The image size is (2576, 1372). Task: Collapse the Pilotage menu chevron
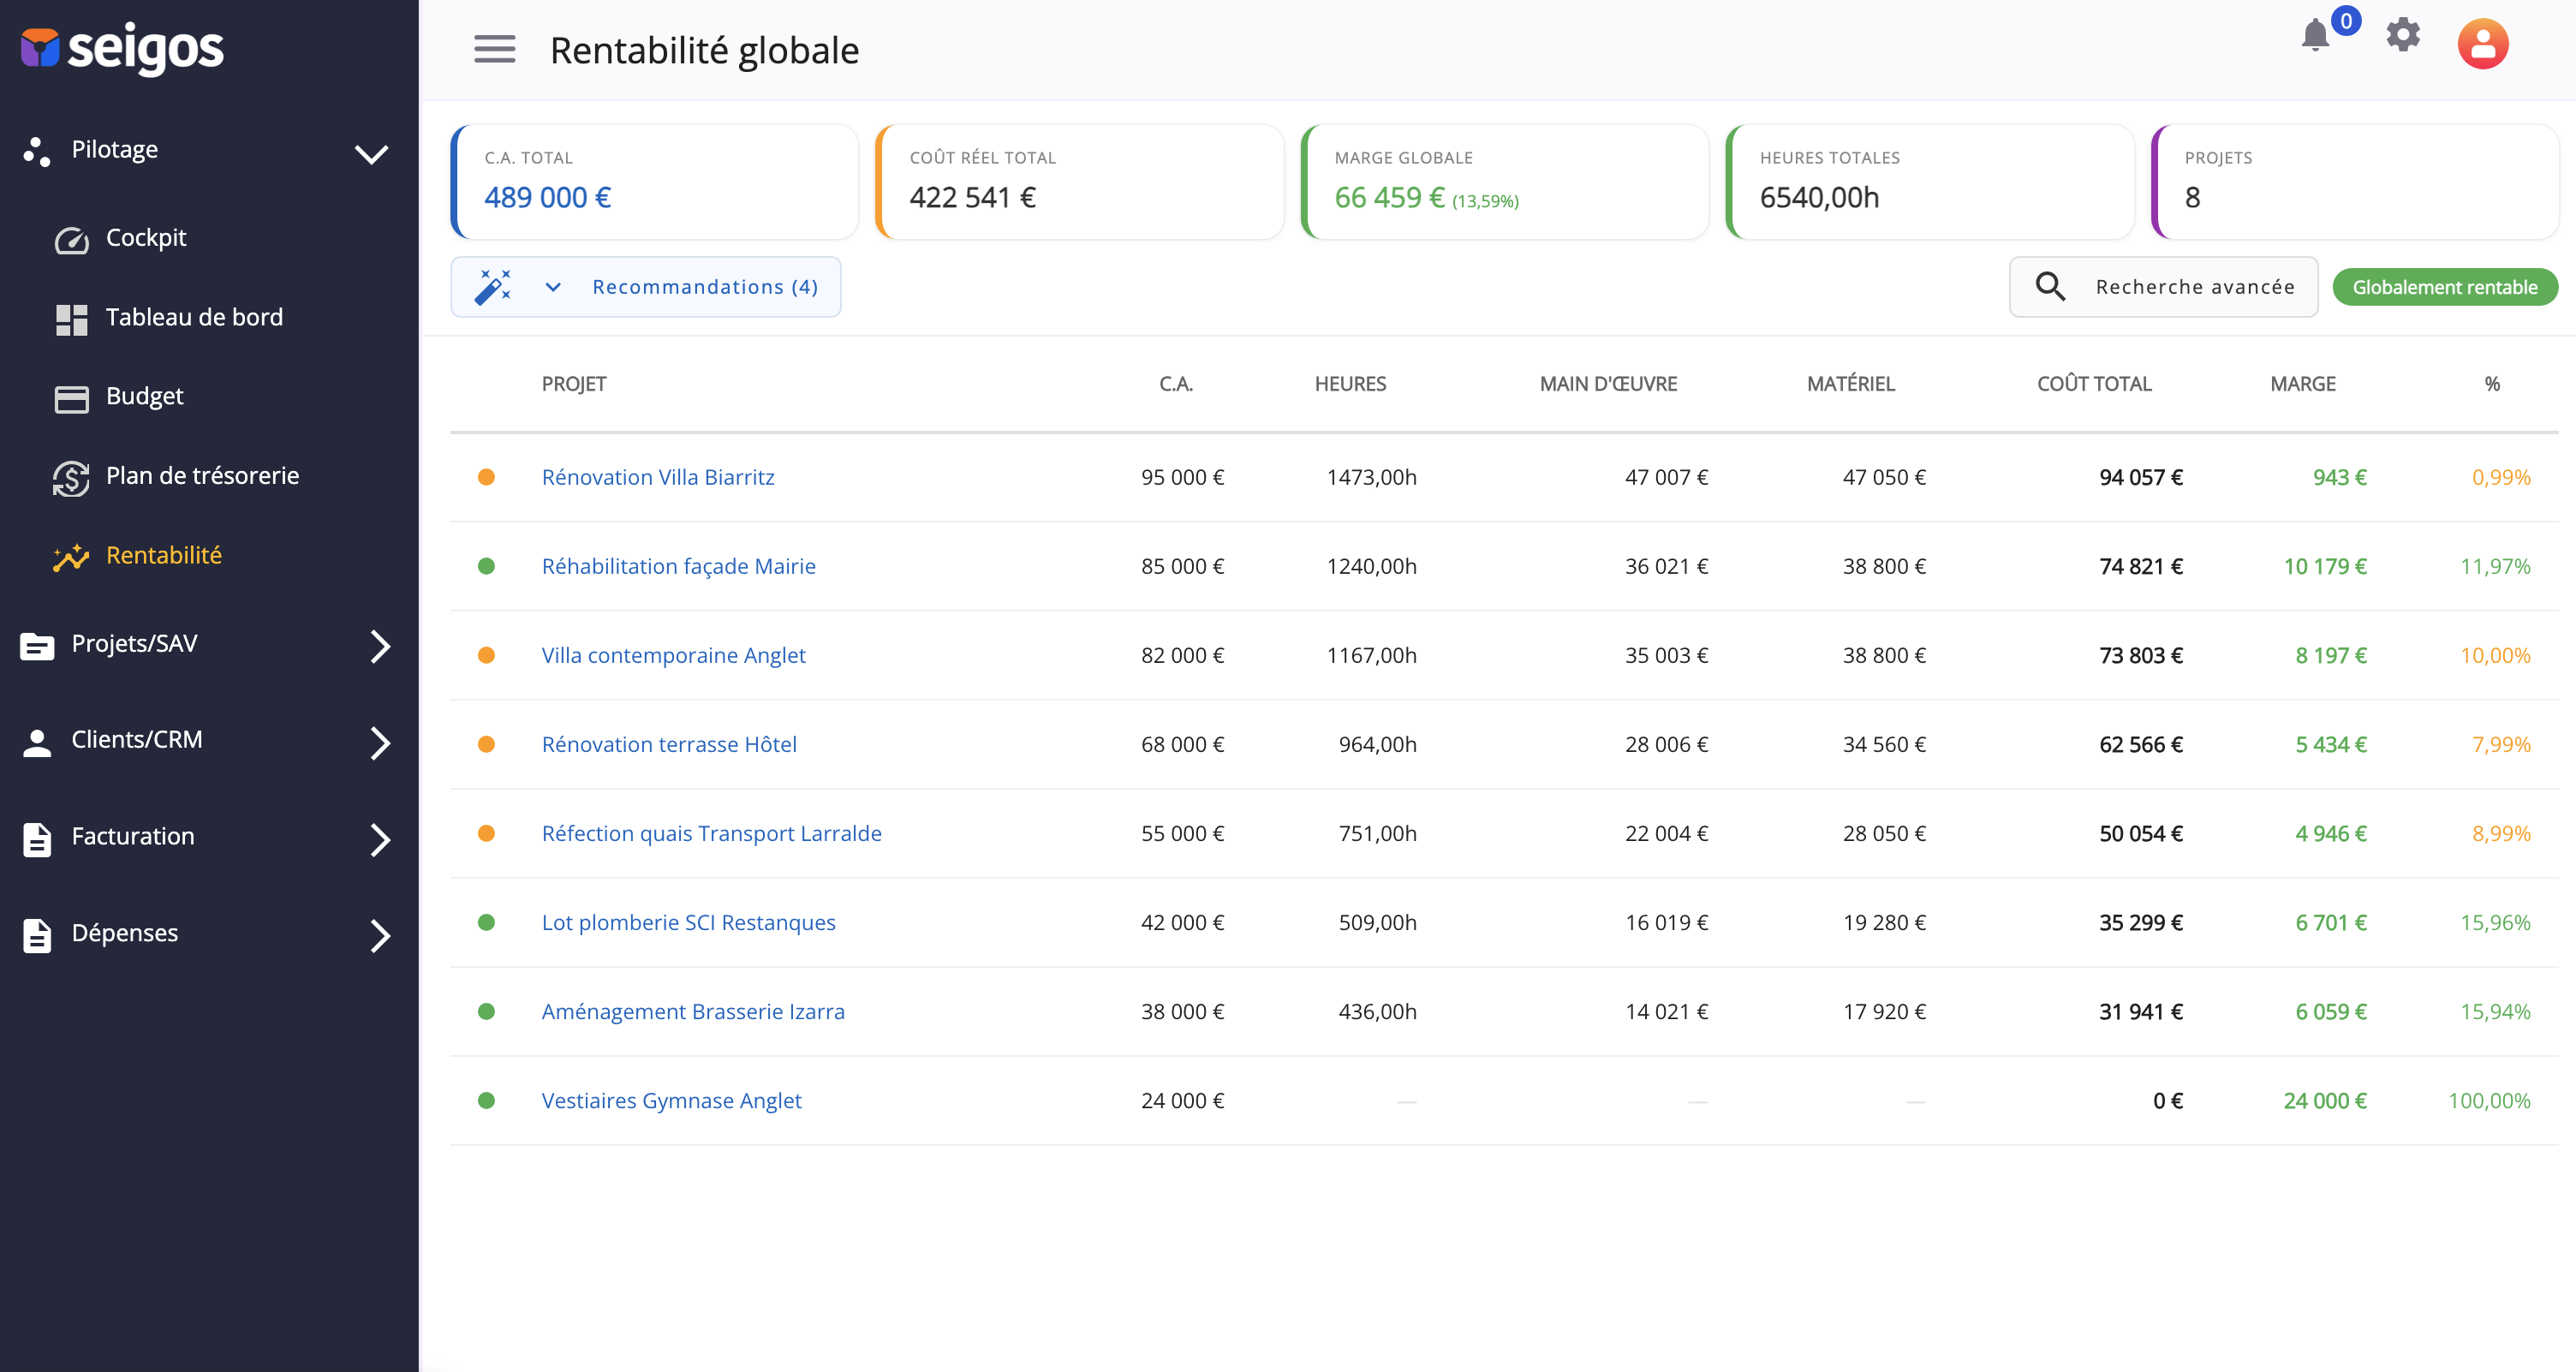click(x=371, y=154)
